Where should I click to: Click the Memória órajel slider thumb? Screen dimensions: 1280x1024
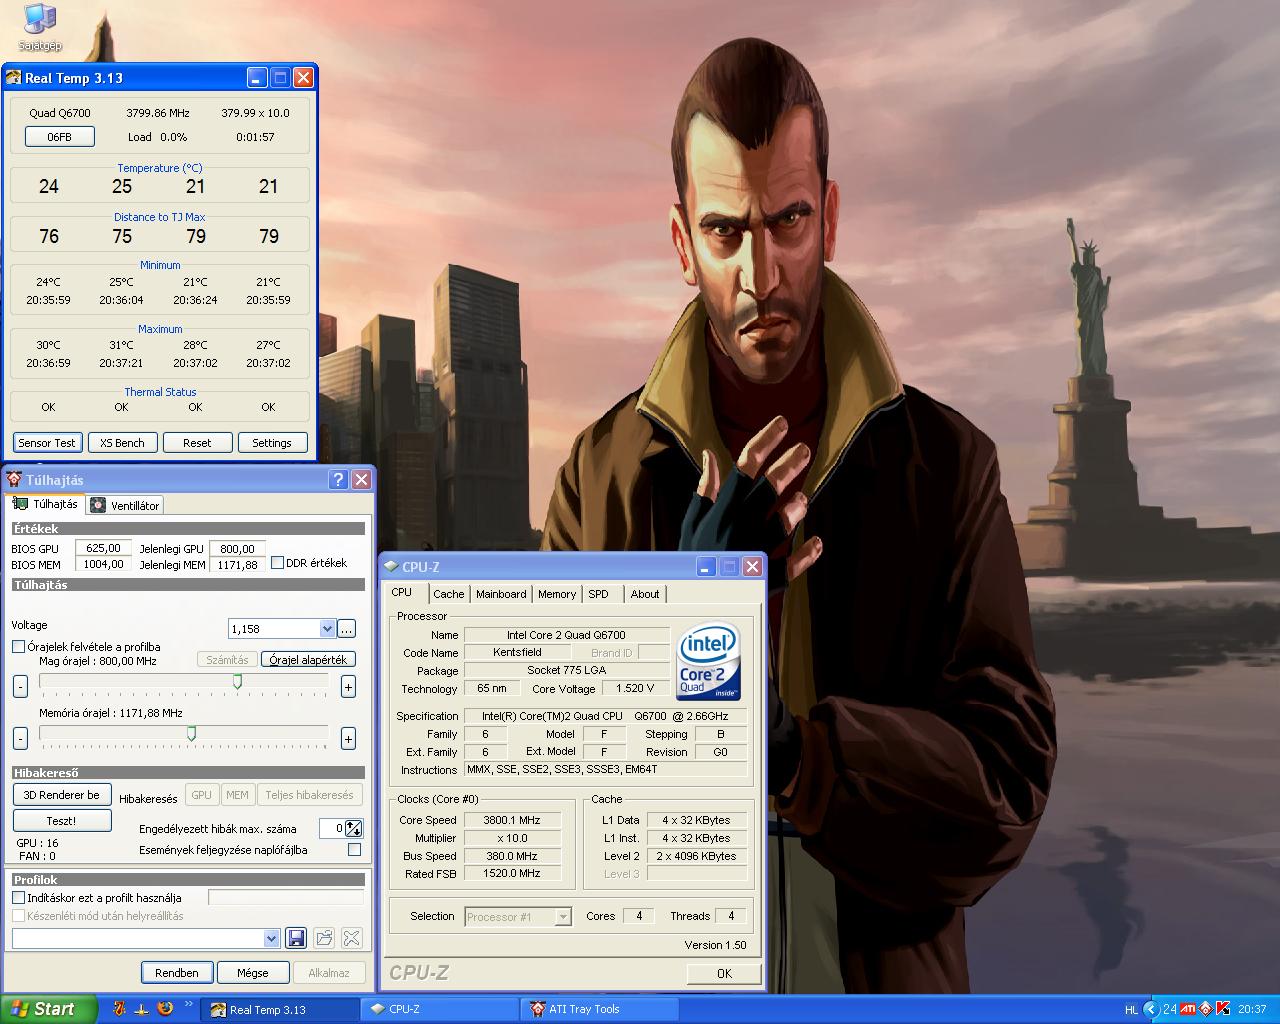[191, 734]
